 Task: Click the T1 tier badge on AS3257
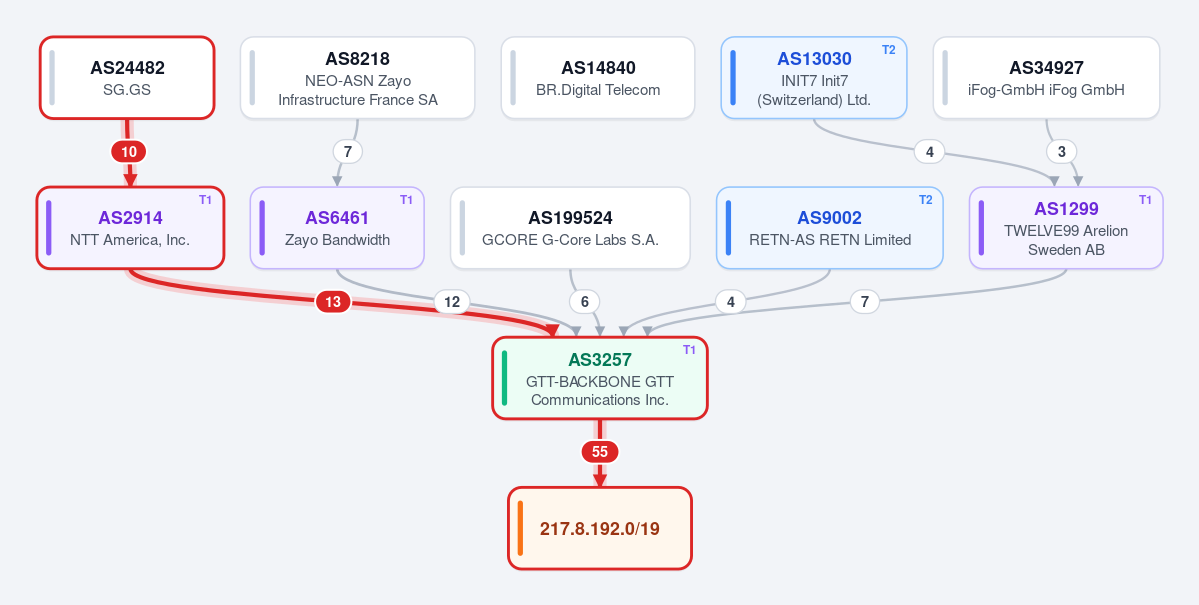tap(689, 350)
